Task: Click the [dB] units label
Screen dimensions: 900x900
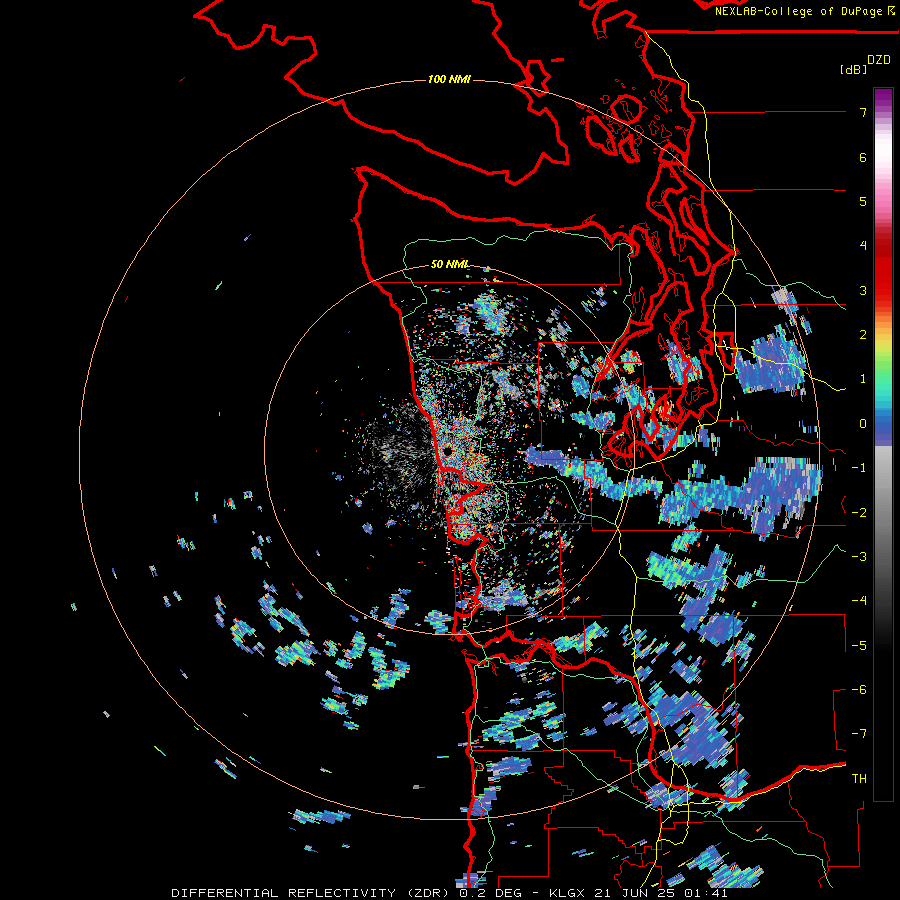Action: click(x=854, y=69)
